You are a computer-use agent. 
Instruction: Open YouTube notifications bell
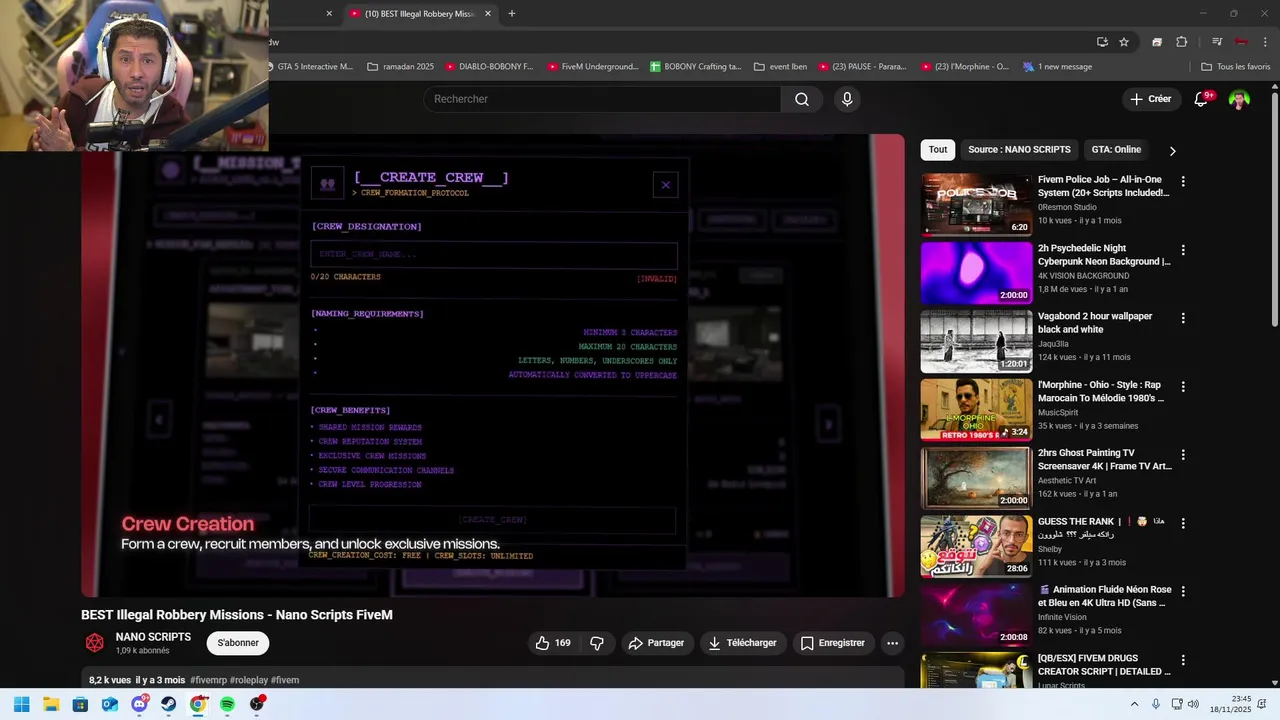point(1203,99)
